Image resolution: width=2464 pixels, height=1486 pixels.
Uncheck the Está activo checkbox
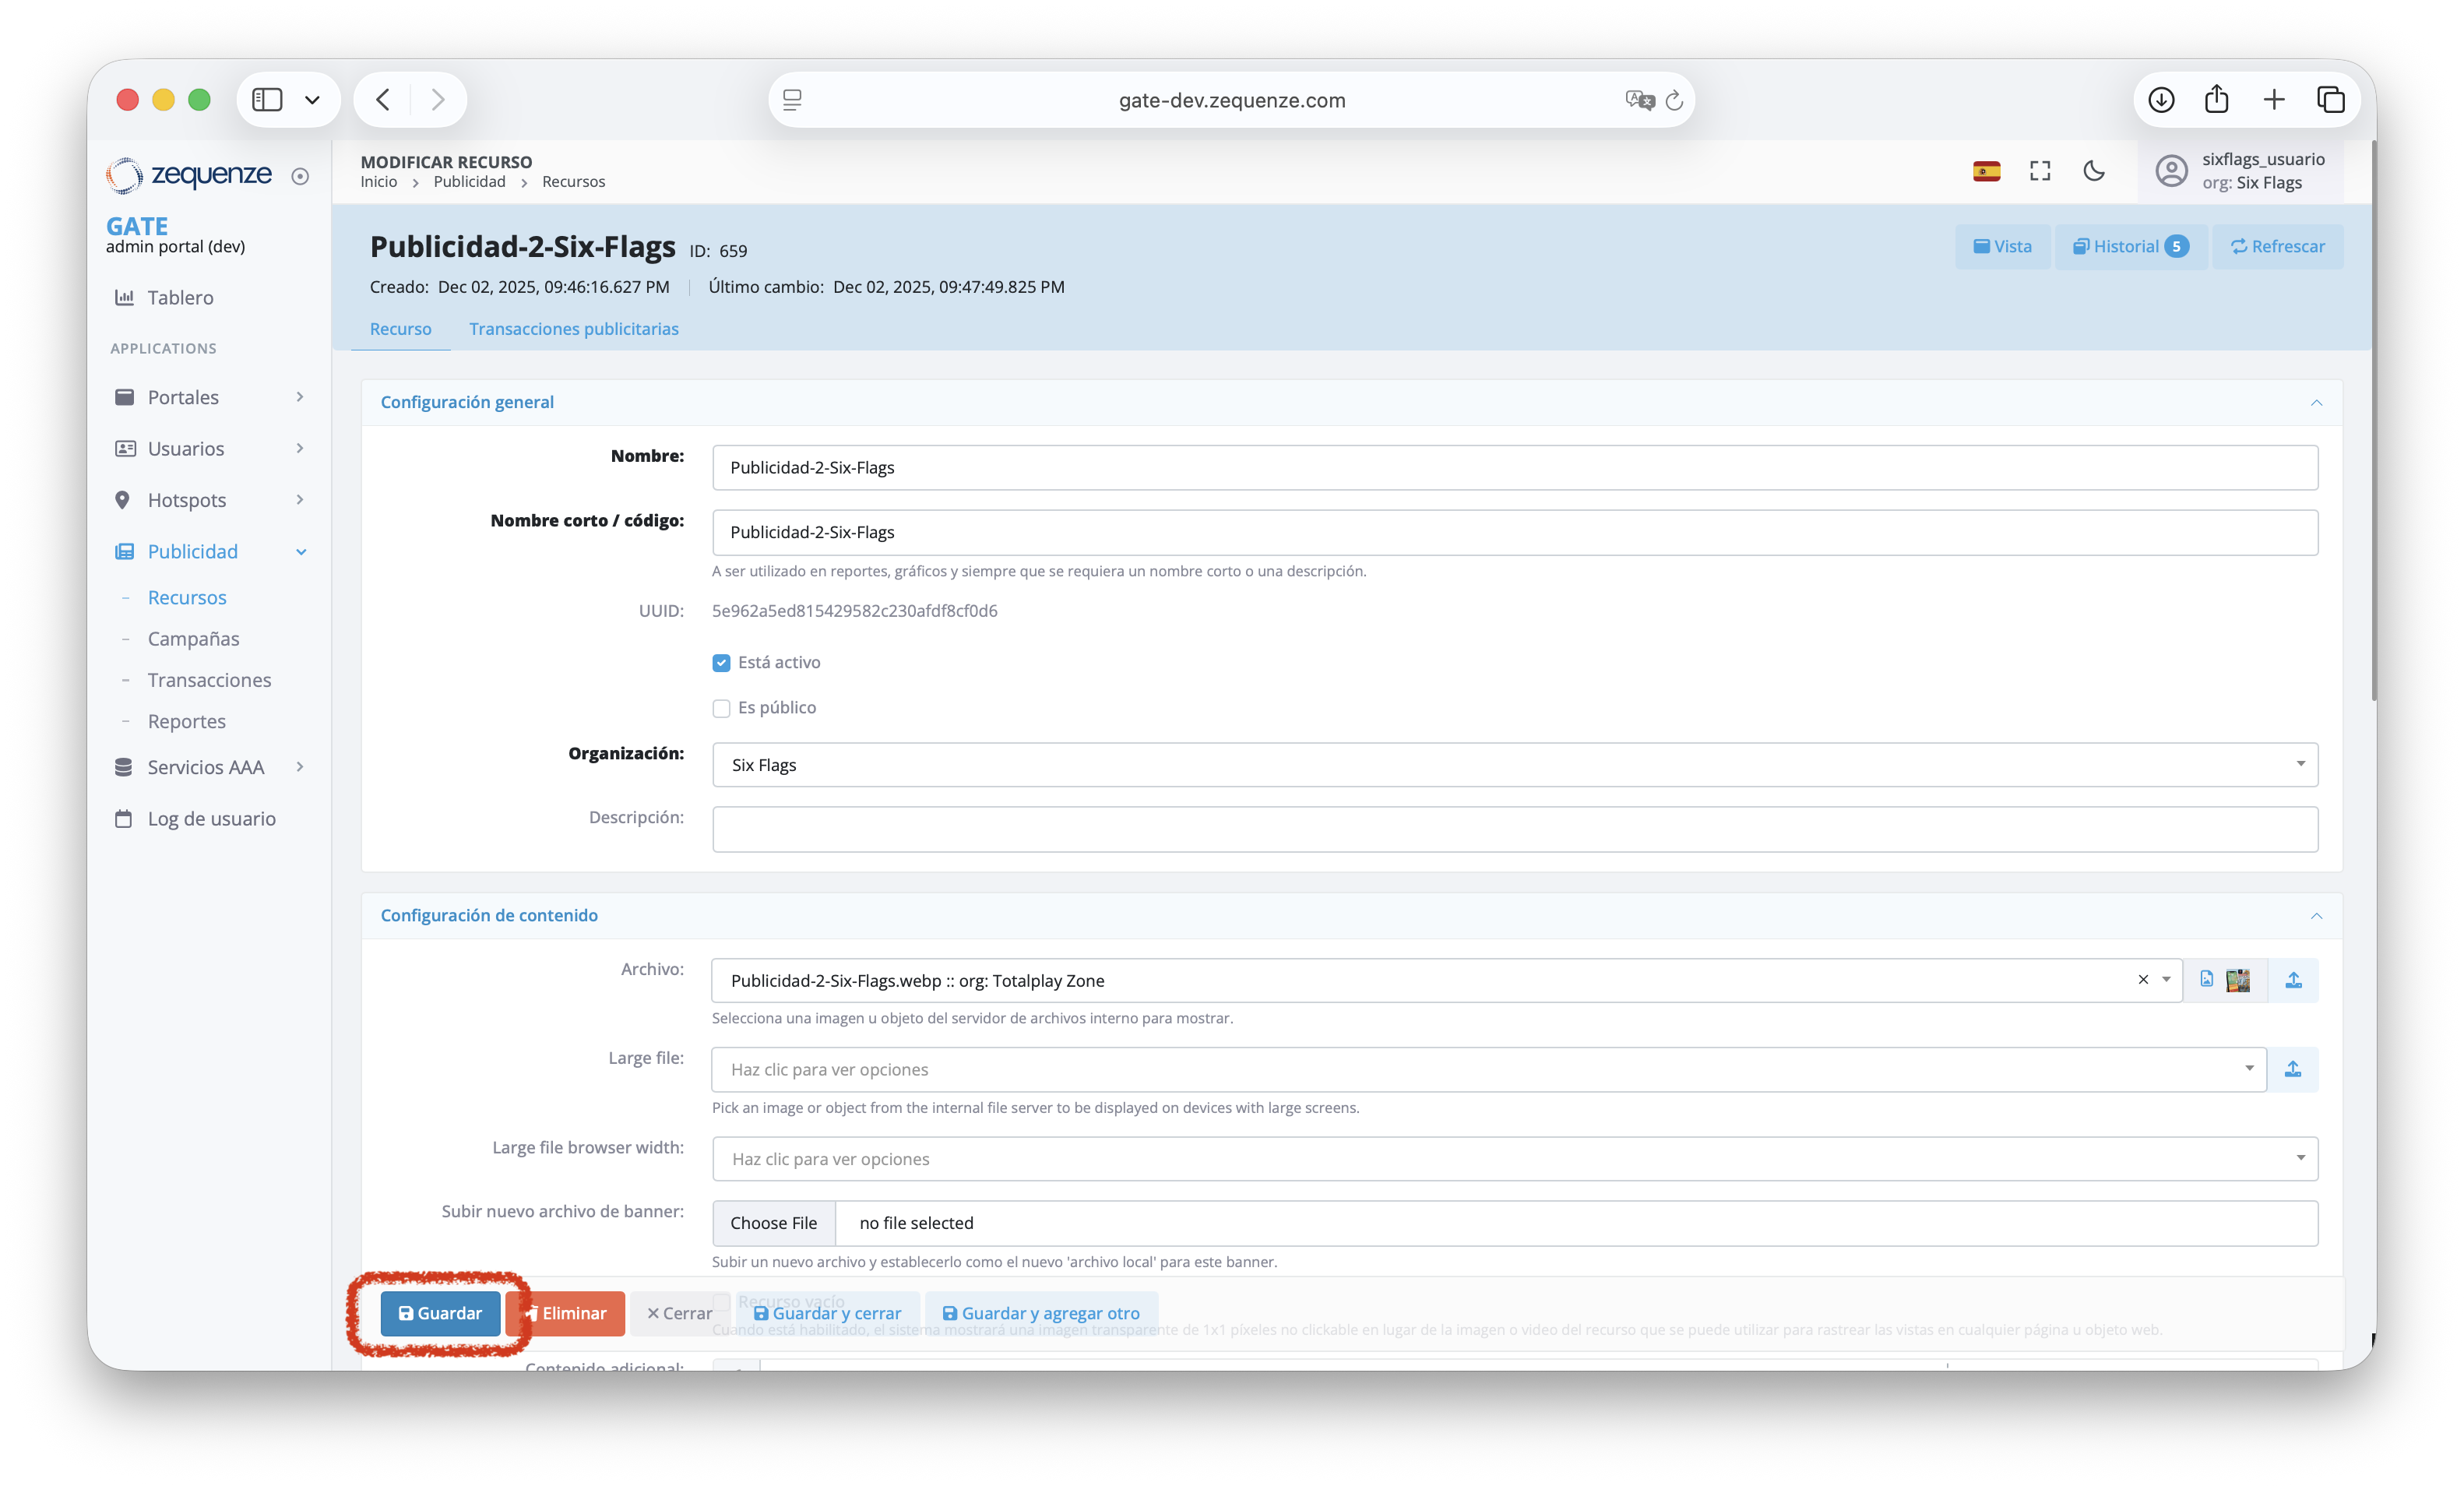(x=721, y=663)
